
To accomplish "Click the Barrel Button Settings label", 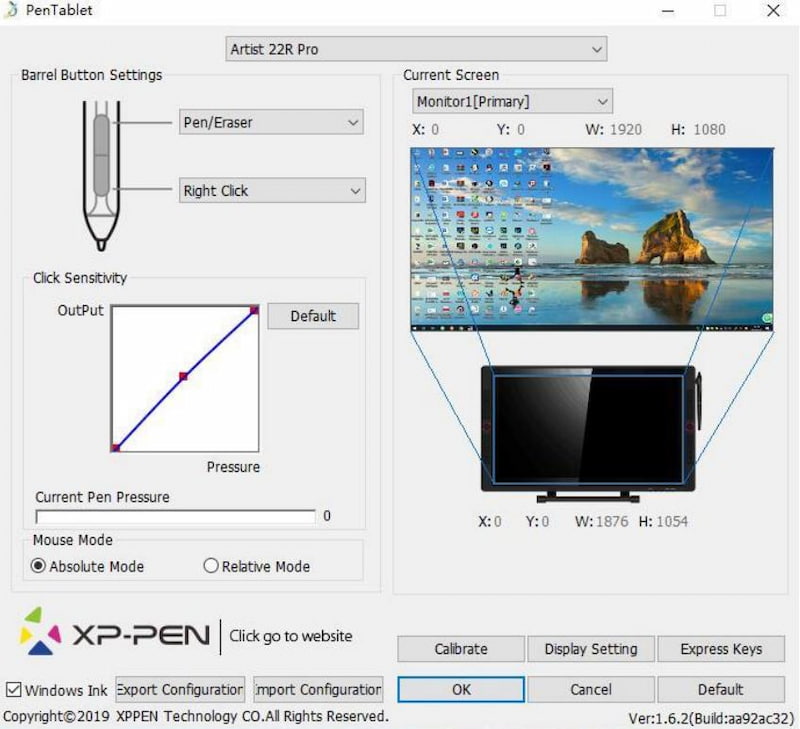I will [92, 75].
